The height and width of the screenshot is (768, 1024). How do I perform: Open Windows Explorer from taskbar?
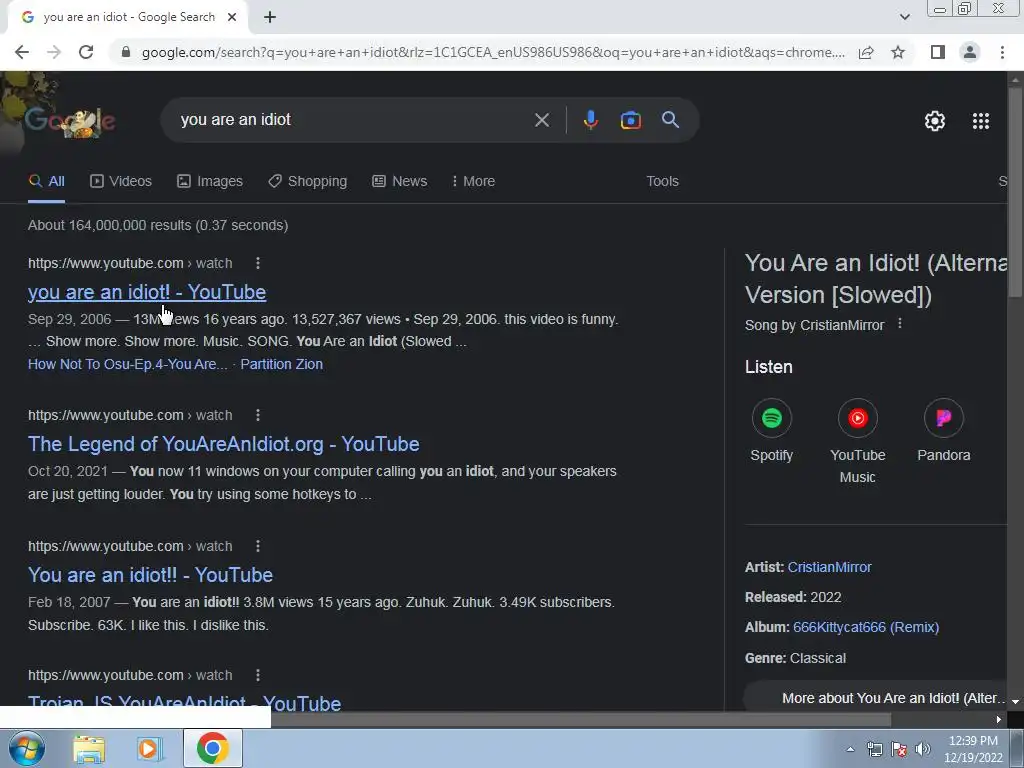pyautogui.click(x=88, y=749)
